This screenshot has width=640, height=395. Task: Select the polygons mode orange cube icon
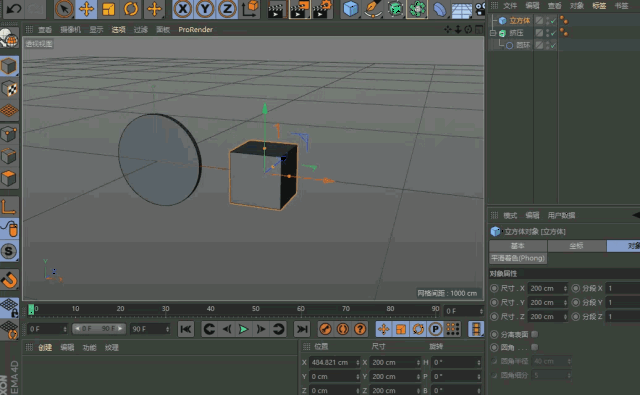click(9, 178)
